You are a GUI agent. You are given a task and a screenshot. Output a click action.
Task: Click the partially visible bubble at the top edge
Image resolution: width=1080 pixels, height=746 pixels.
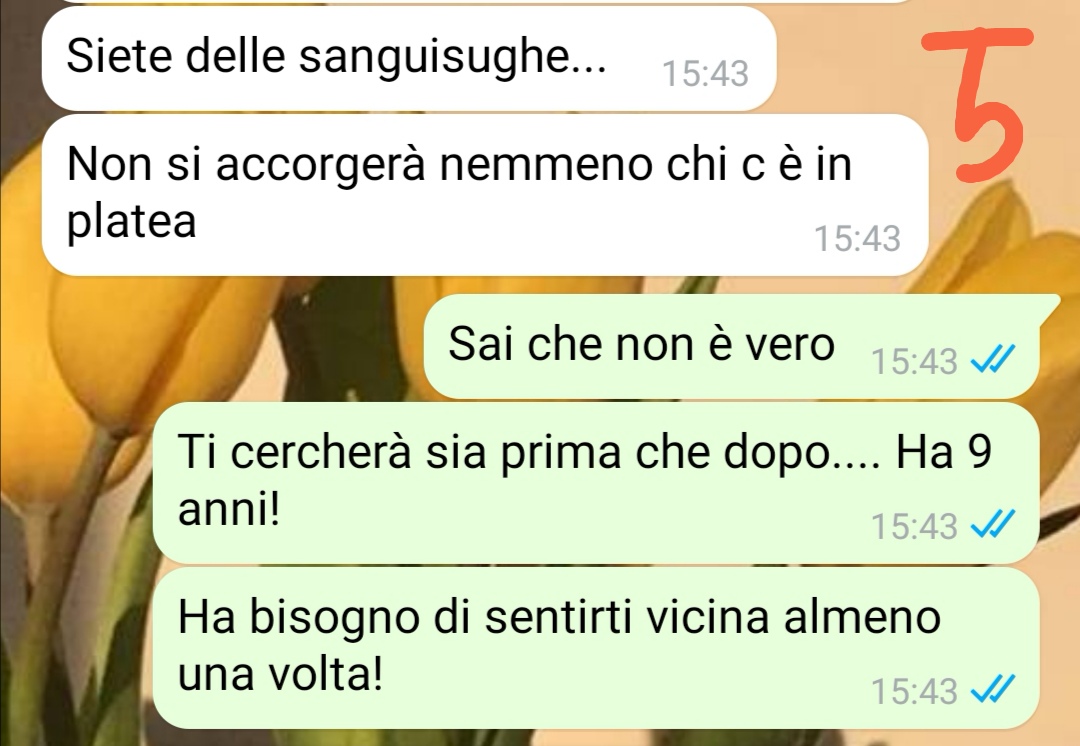[482, 2]
